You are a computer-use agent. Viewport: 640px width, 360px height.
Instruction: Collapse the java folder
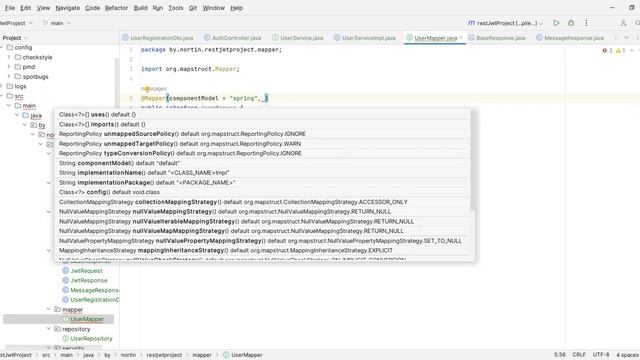17,116
